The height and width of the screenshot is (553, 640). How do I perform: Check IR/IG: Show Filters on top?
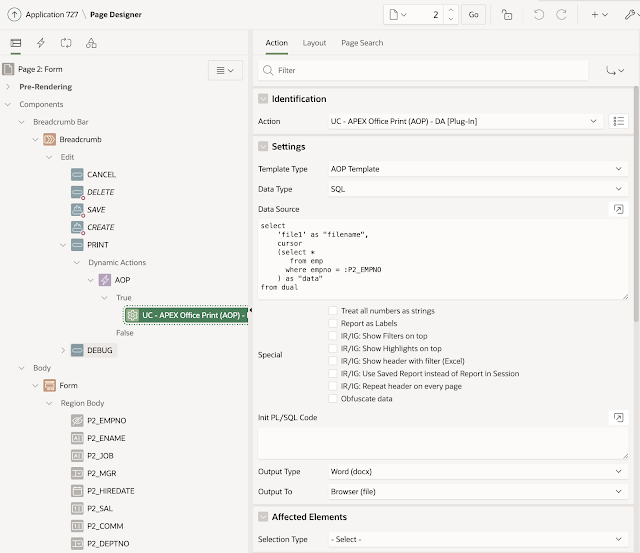click(x=333, y=336)
